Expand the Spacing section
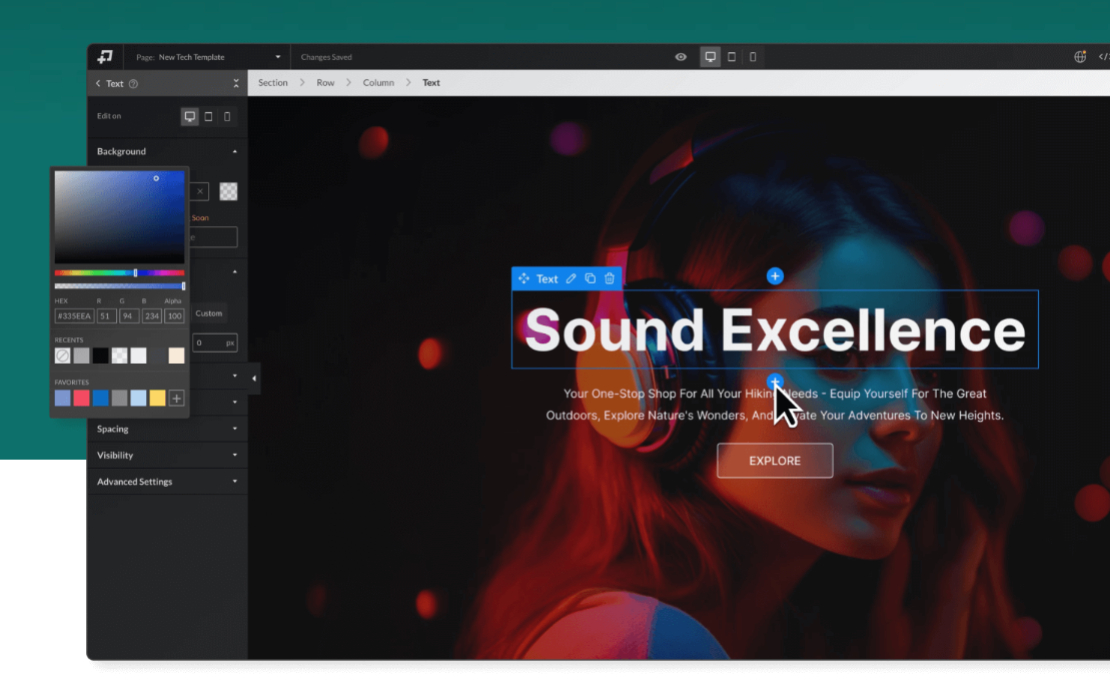Image resolution: width=1110 pixels, height=695 pixels. [x=167, y=429]
